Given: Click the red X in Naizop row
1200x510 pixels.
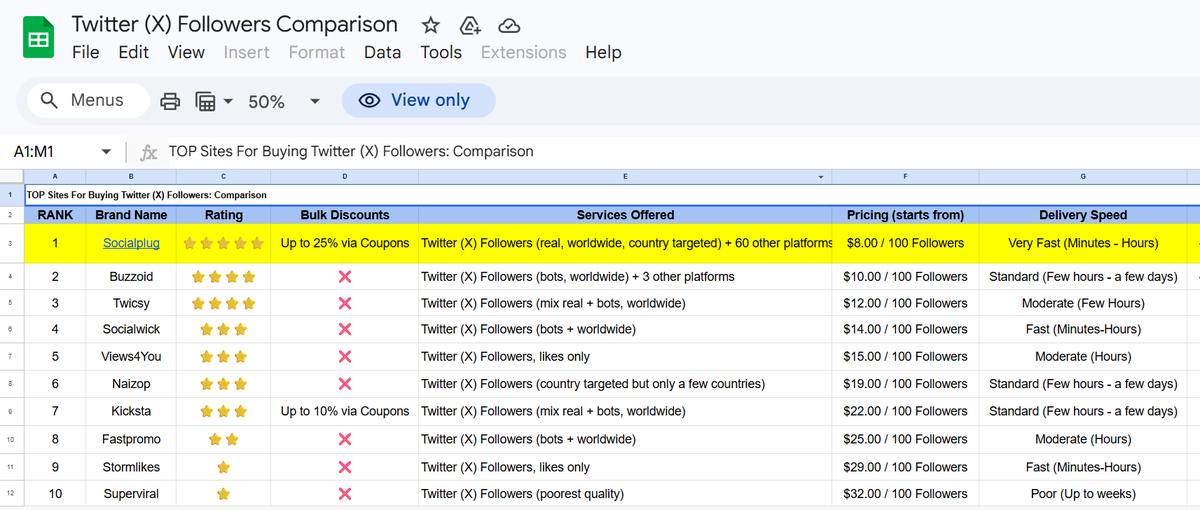Looking at the screenshot, I should [x=345, y=384].
